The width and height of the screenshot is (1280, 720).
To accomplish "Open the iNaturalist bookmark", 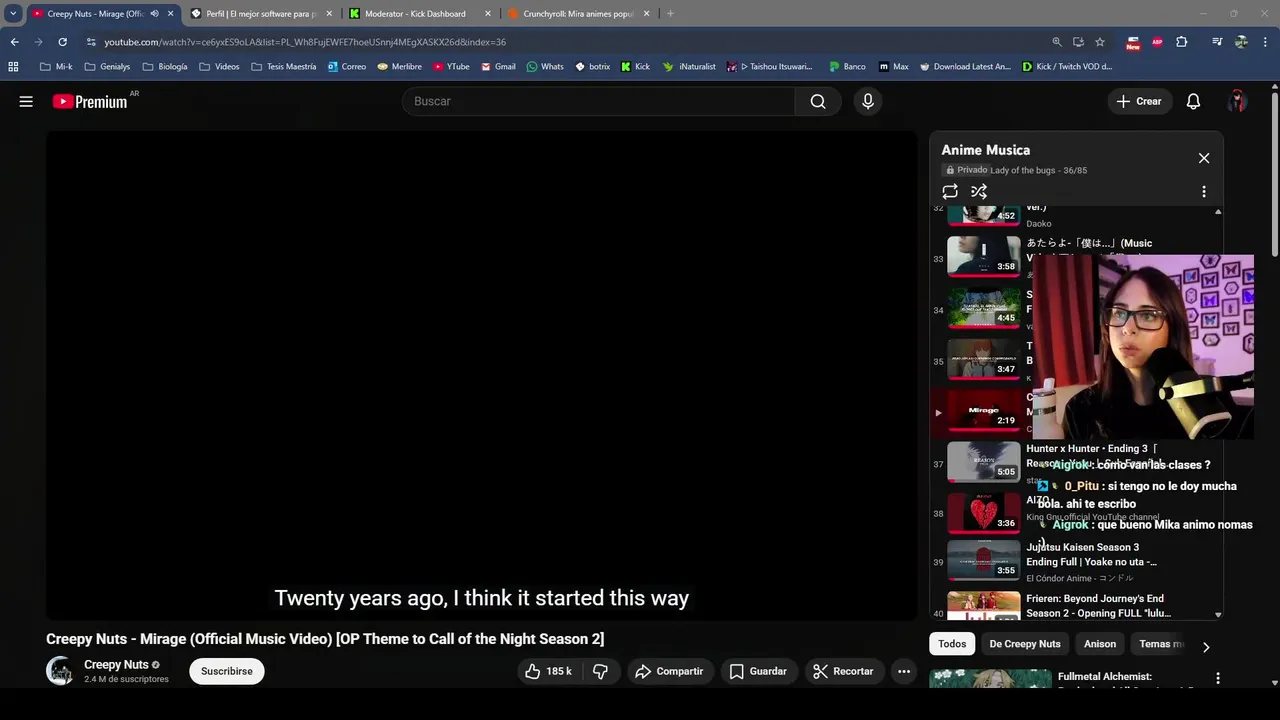I will 689,67.
